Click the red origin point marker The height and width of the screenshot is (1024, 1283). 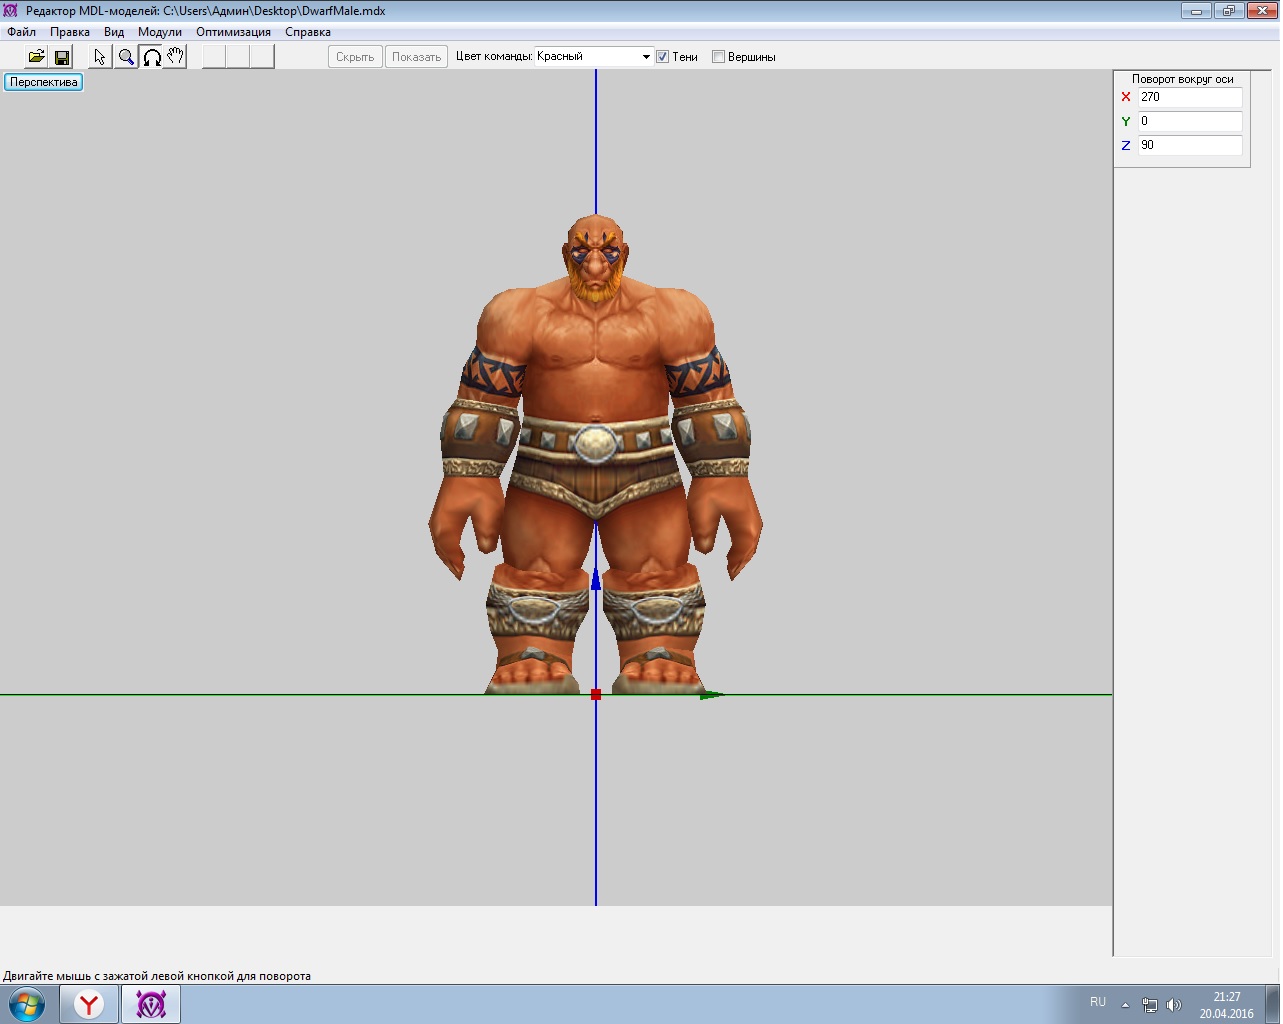click(596, 694)
